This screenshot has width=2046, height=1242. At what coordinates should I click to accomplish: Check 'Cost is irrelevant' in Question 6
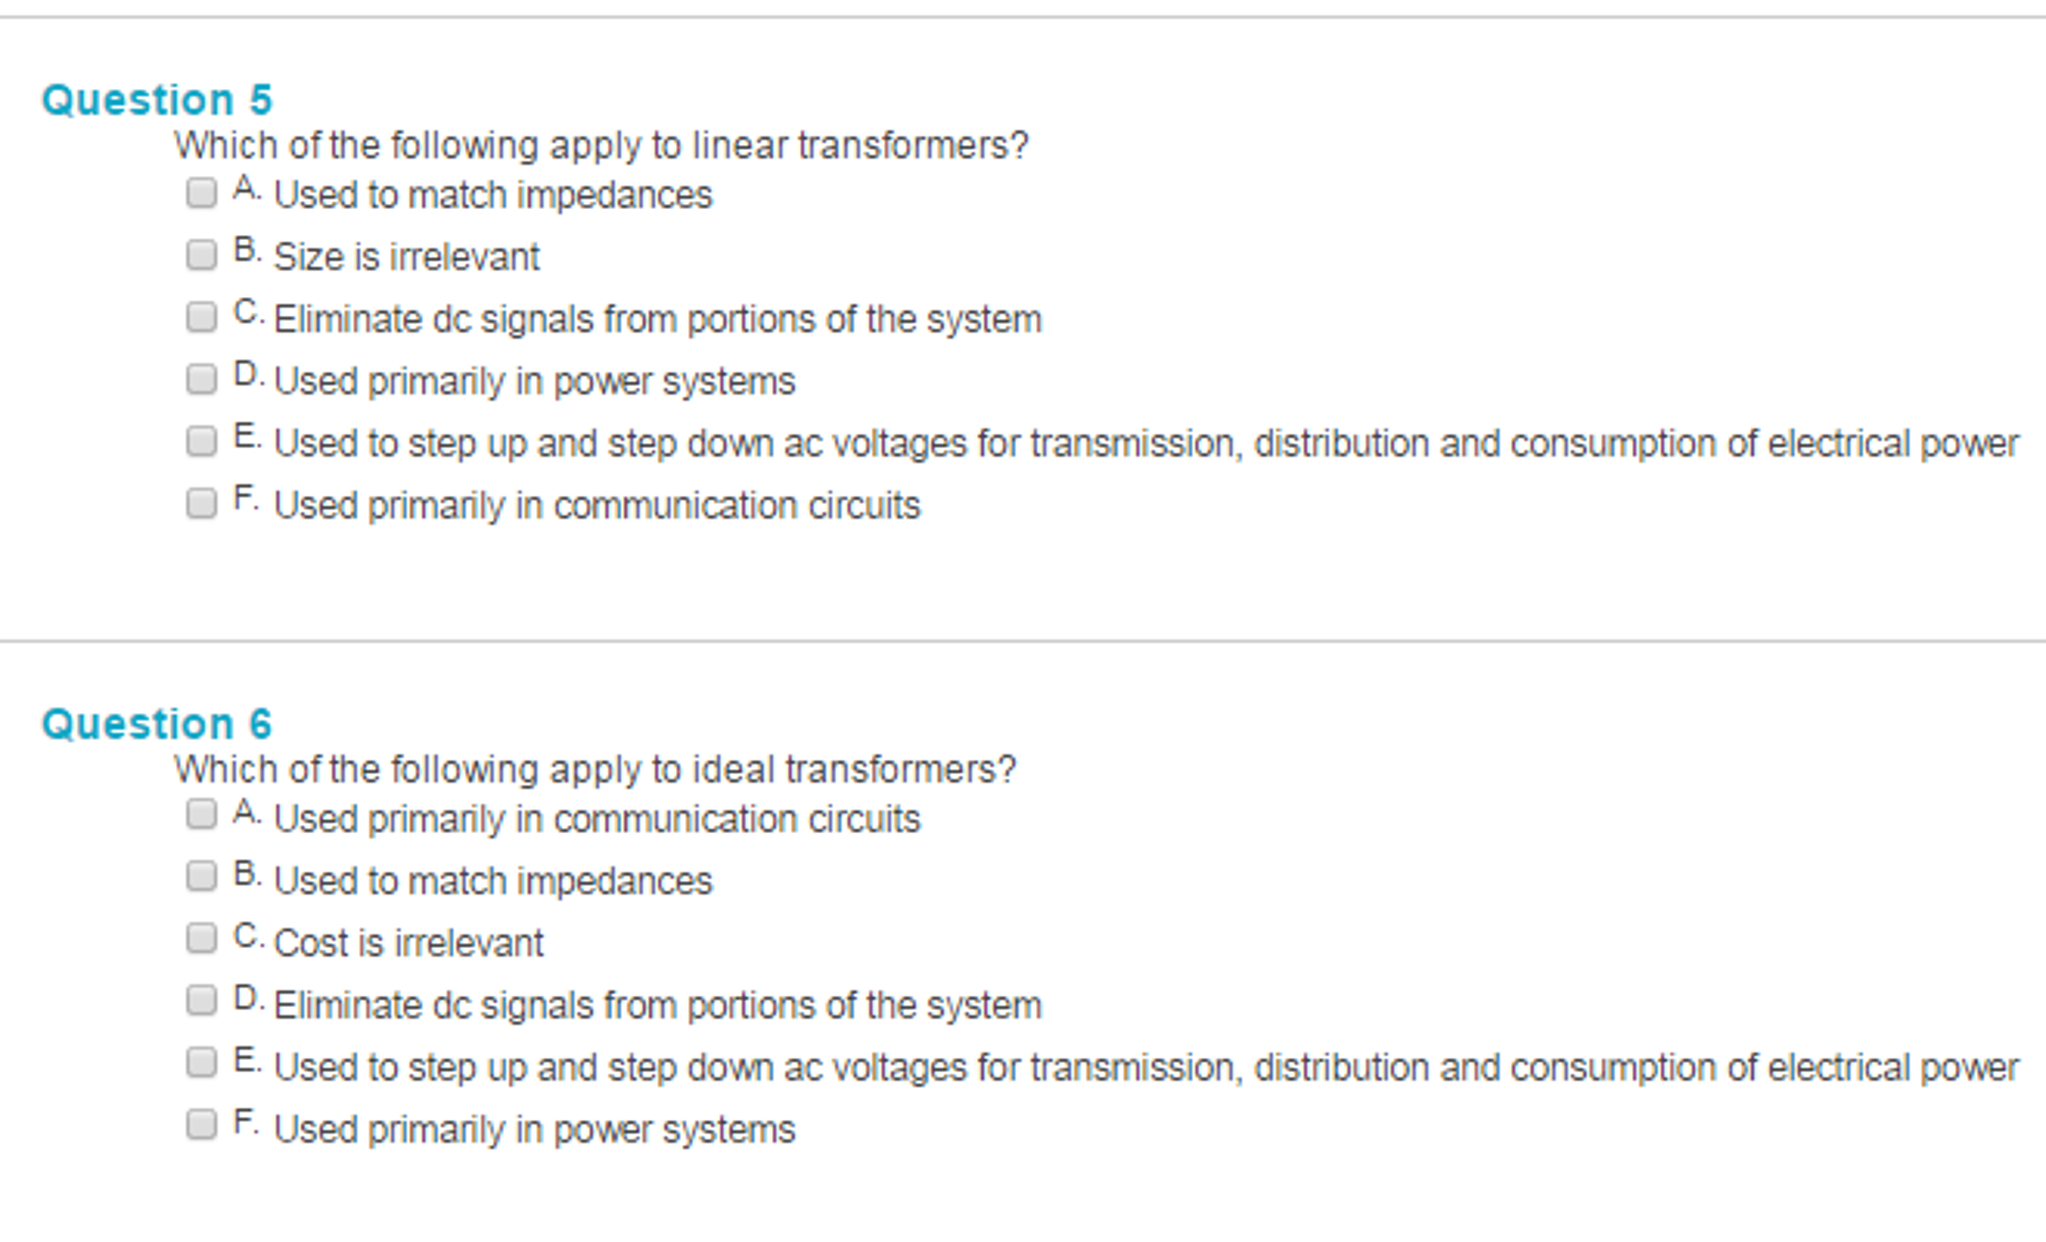coord(201,939)
